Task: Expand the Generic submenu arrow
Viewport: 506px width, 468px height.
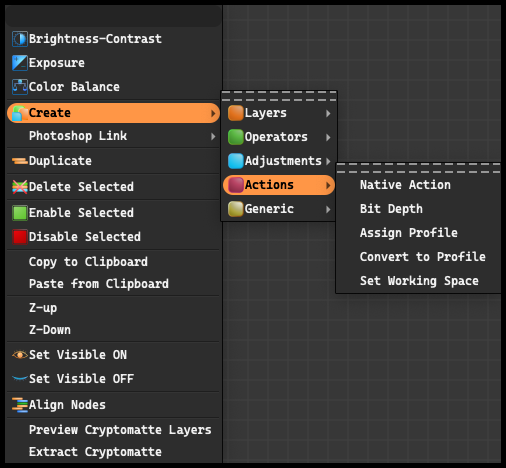Action: [328, 209]
